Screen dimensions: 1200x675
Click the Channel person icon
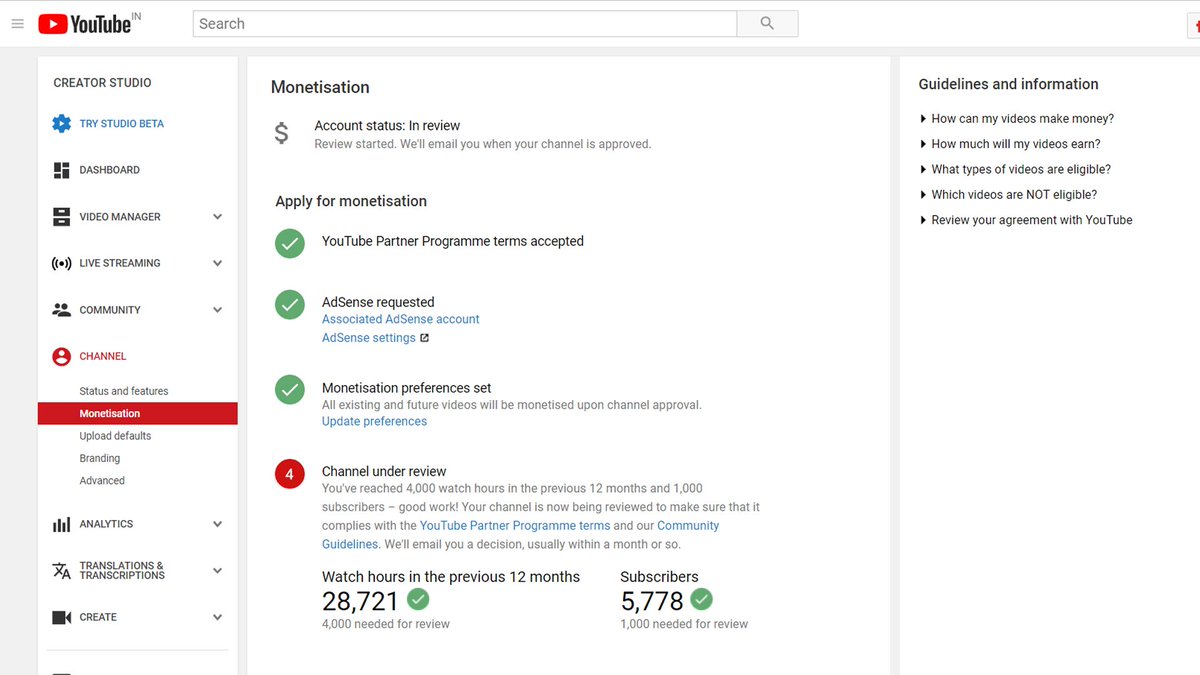61,356
